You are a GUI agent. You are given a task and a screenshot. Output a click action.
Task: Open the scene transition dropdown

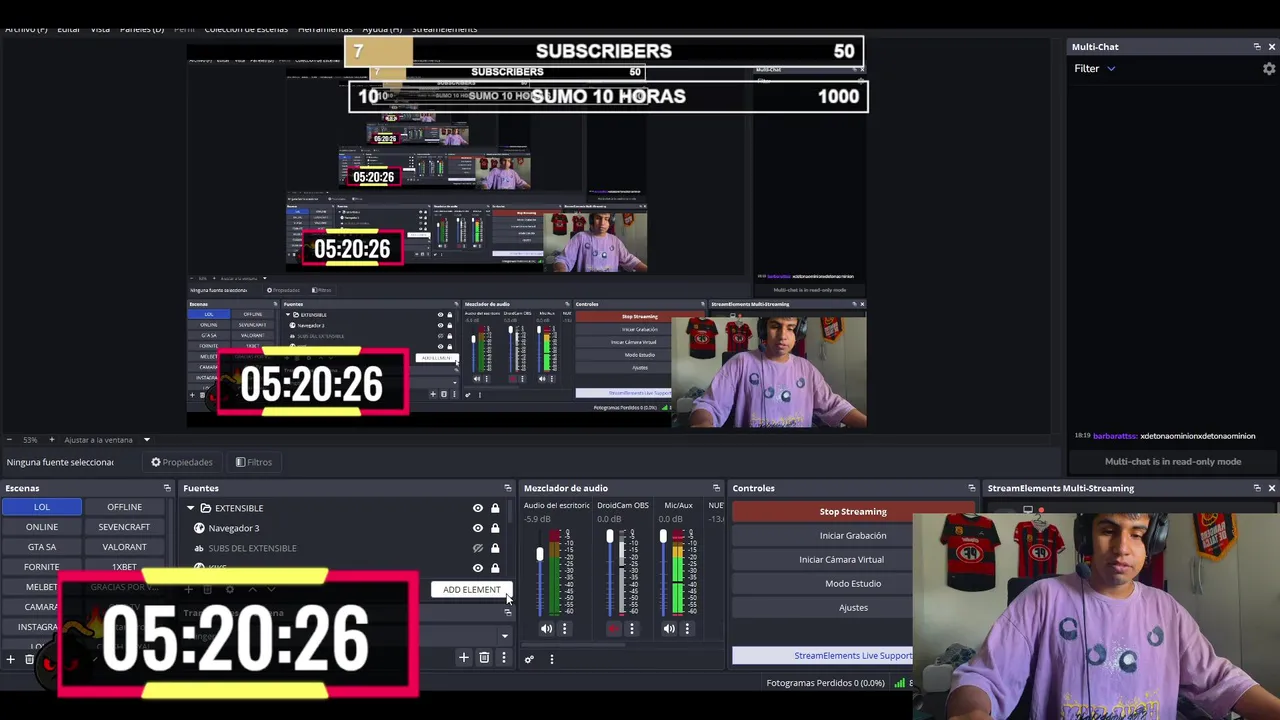coord(504,636)
